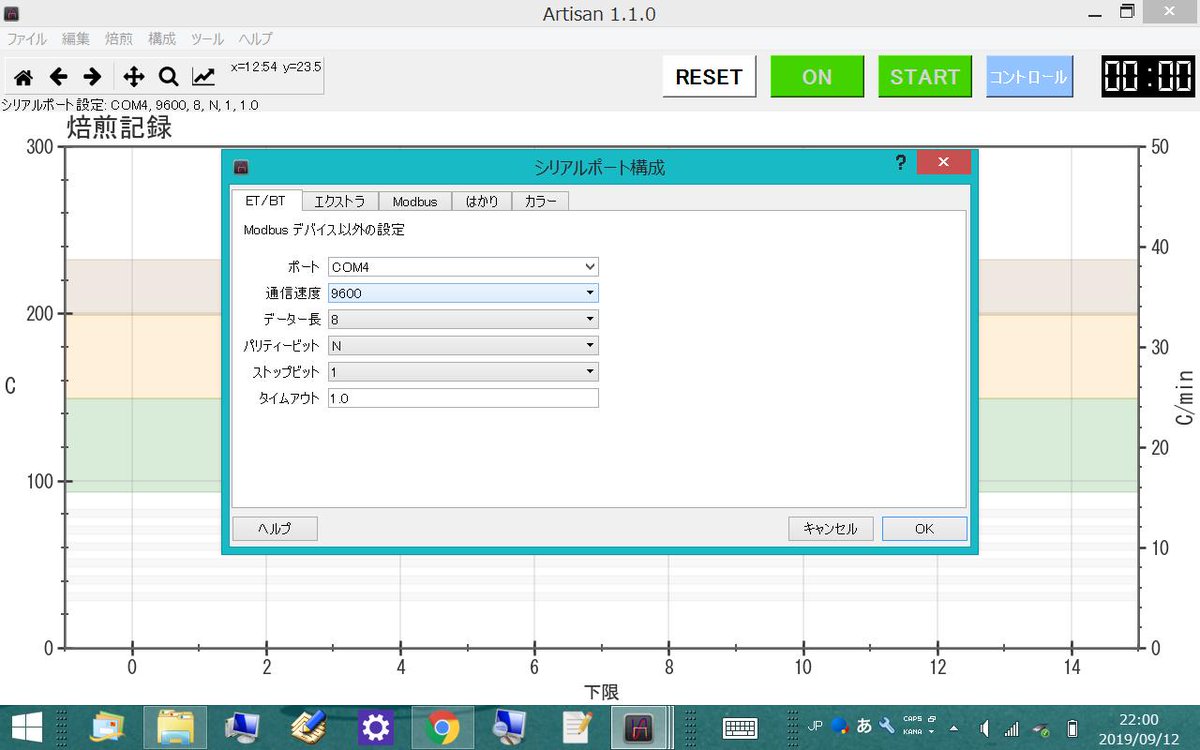The width and height of the screenshot is (1200, 750).
Task: Click the dialog's question-mark help icon
Action: [x=901, y=163]
